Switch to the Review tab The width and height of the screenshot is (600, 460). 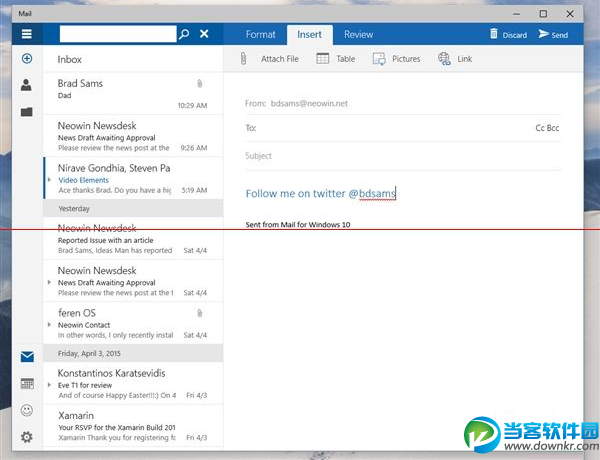(358, 35)
